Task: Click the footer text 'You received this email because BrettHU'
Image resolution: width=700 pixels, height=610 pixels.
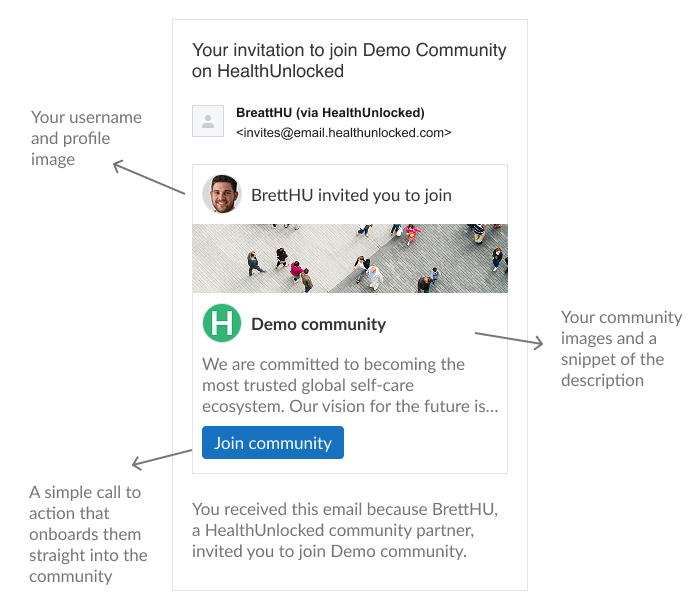Action: [345, 530]
